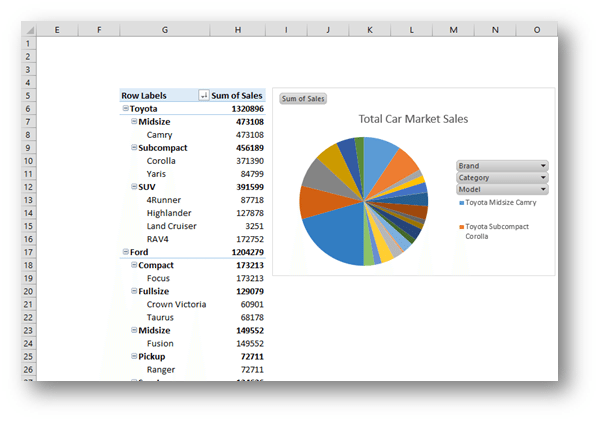Screen dimensions: 600x423
Task: Click the gray pie slice on upper left
Action: (x=325, y=178)
